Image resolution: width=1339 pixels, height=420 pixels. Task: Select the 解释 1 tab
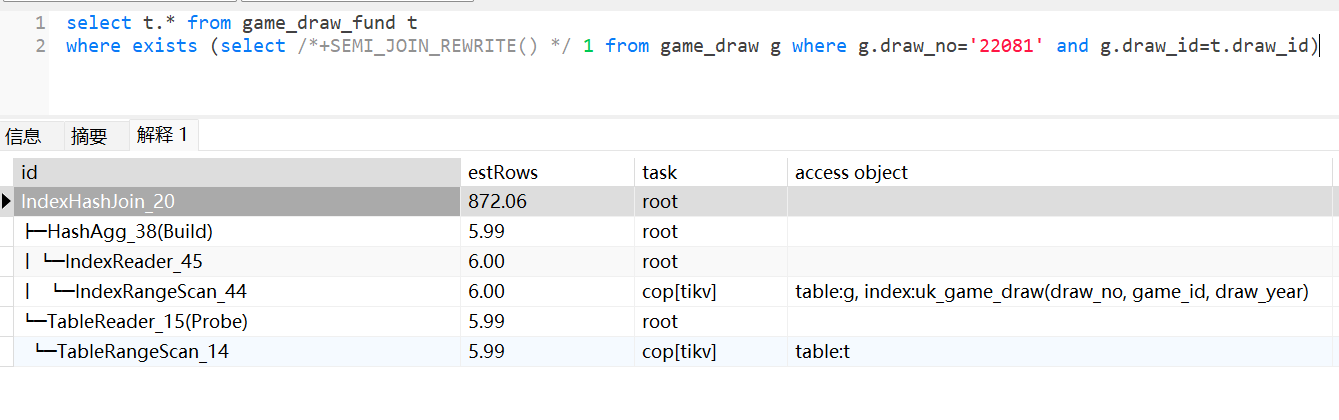(x=163, y=135)
